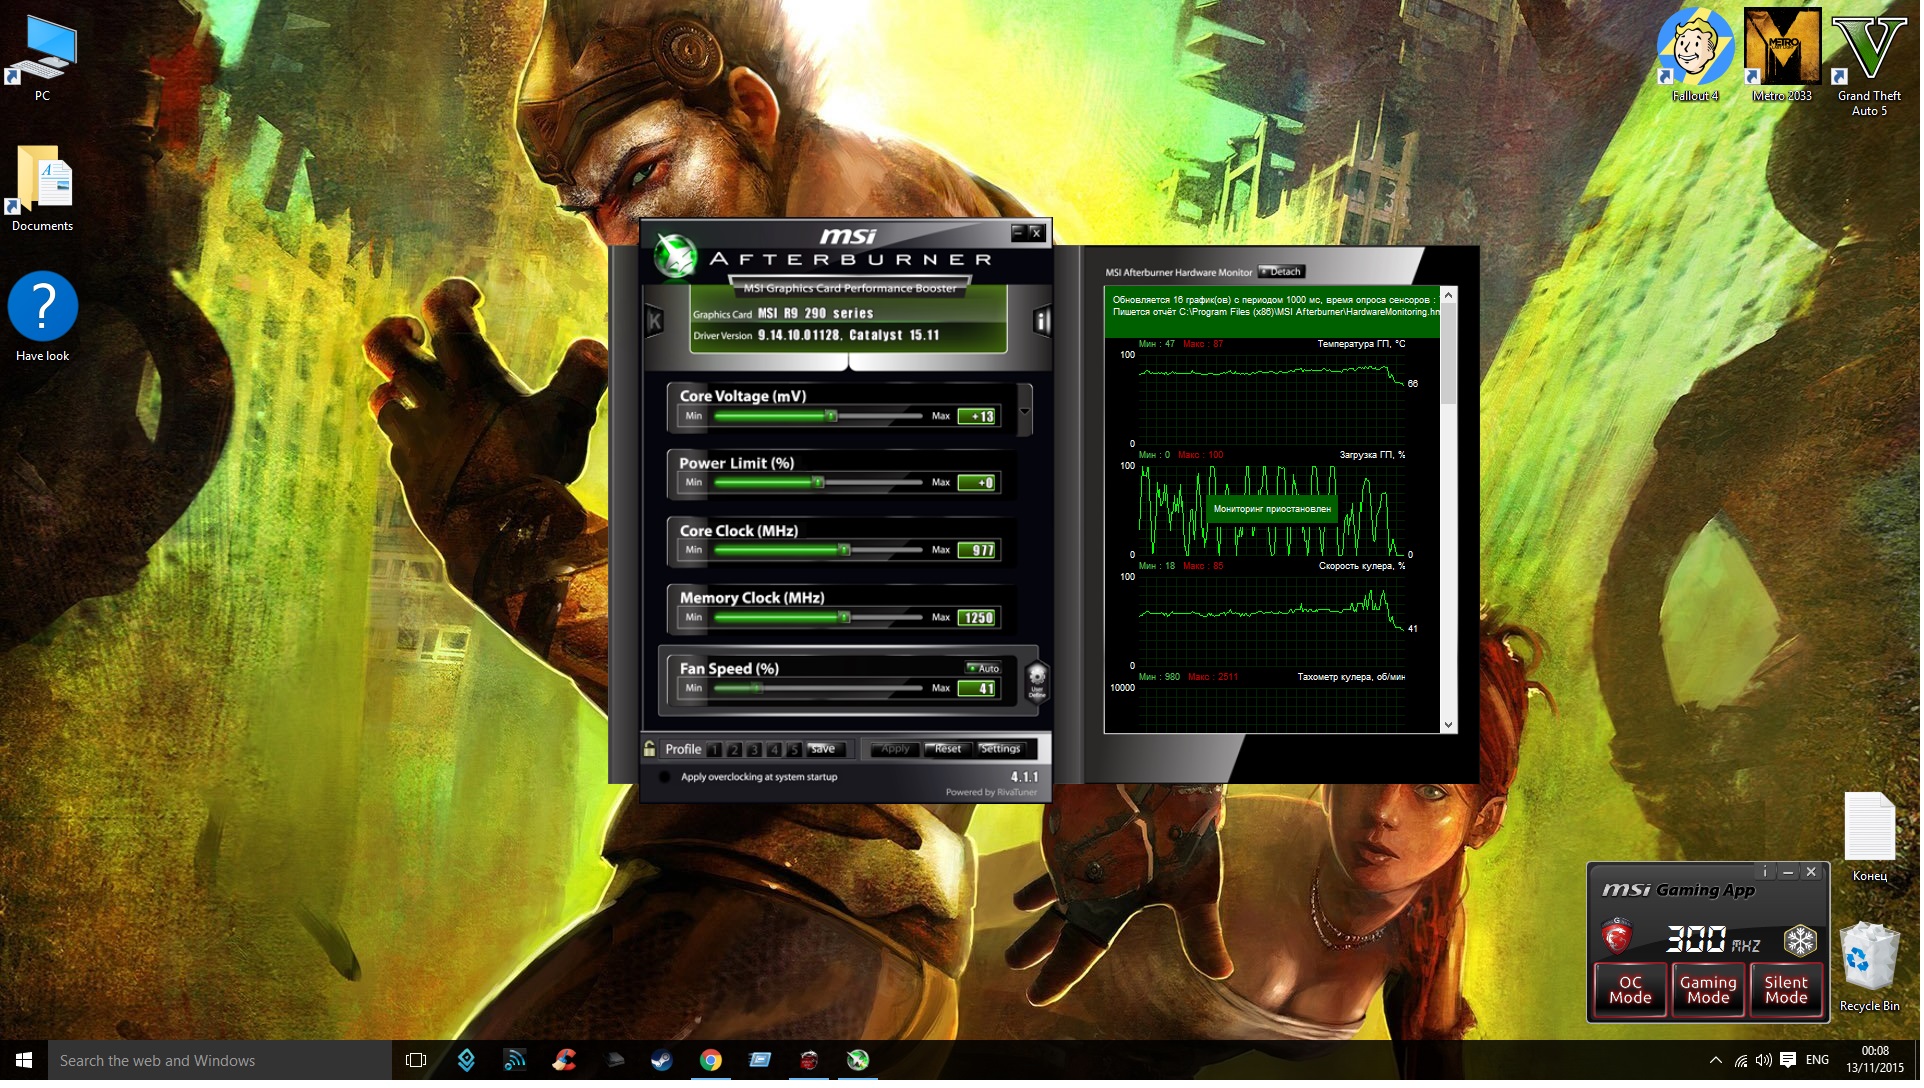Click the hardware monitor scroll up arrow
Screen dimensions: 1924x1088
(x=1449, y=297)
